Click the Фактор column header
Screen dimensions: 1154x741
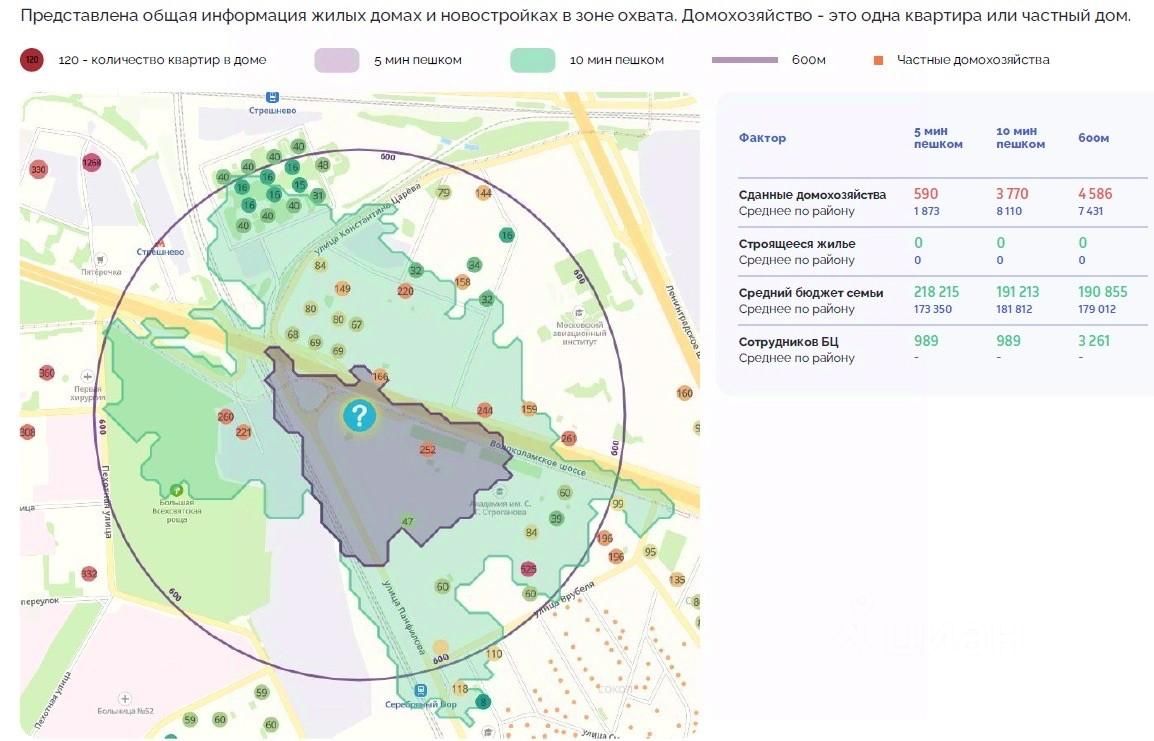pos(762,138)
